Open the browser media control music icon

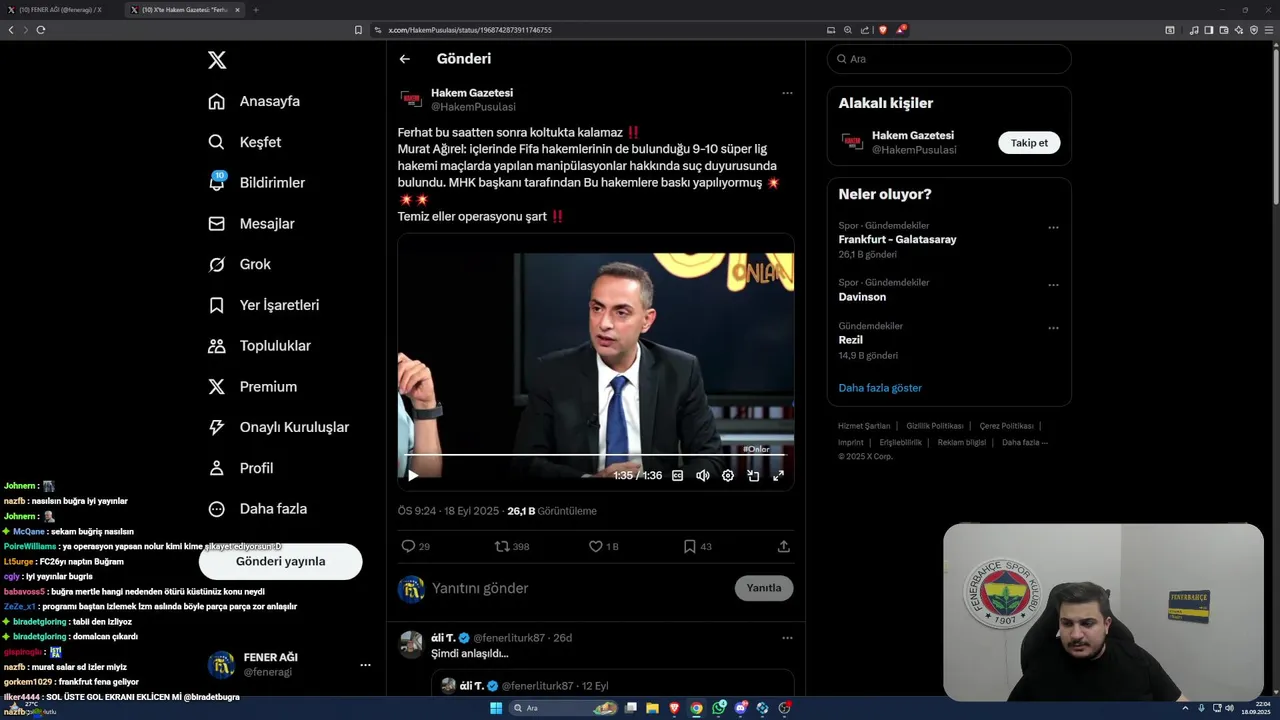click(x=1194, y=30)
